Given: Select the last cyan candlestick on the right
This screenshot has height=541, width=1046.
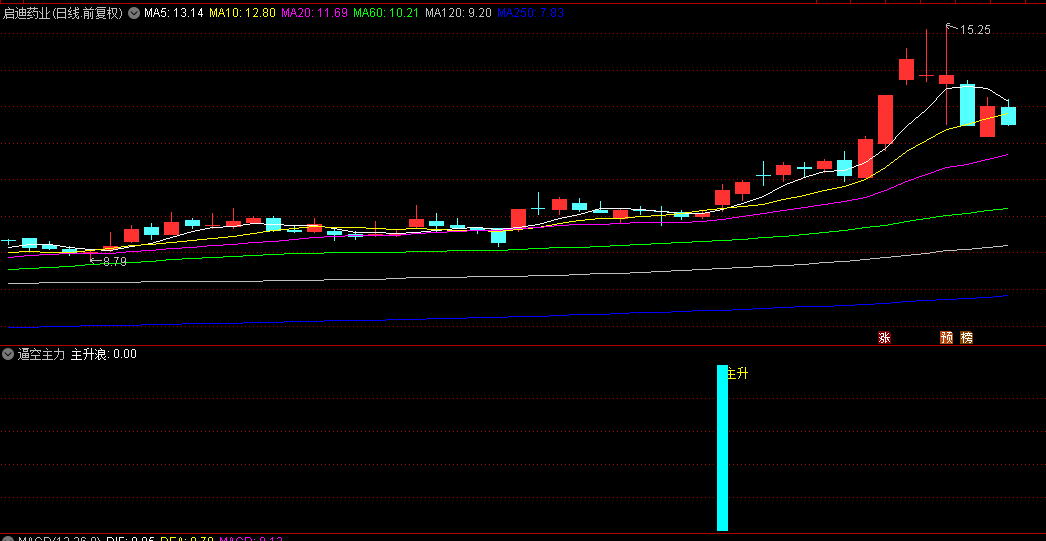Looking at the screenshot, I should click(x=1008, y=115).
